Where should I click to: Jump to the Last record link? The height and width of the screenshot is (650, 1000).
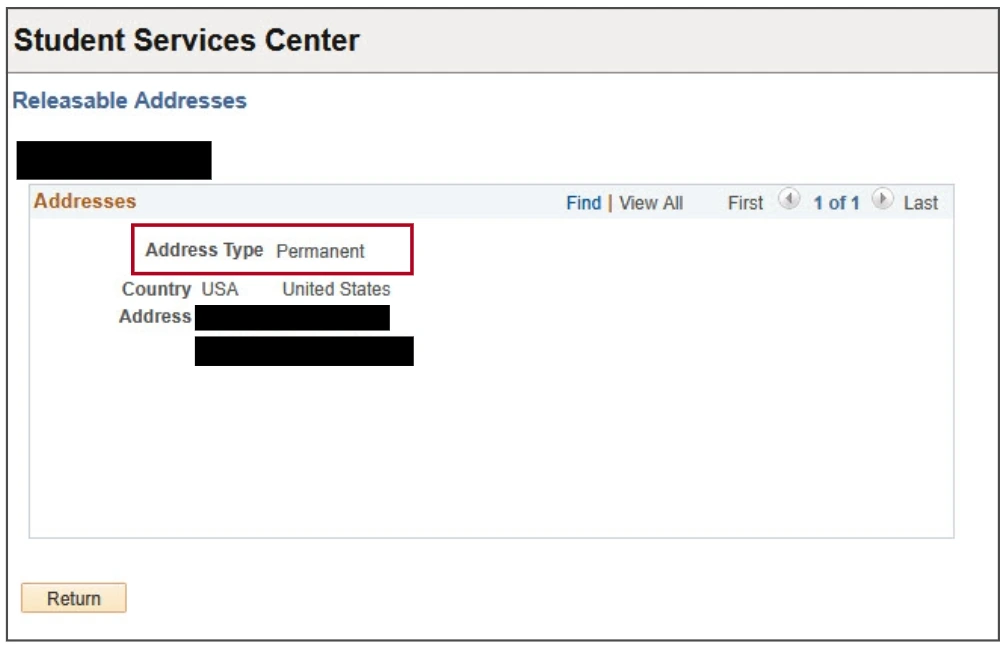click(920, 203)
